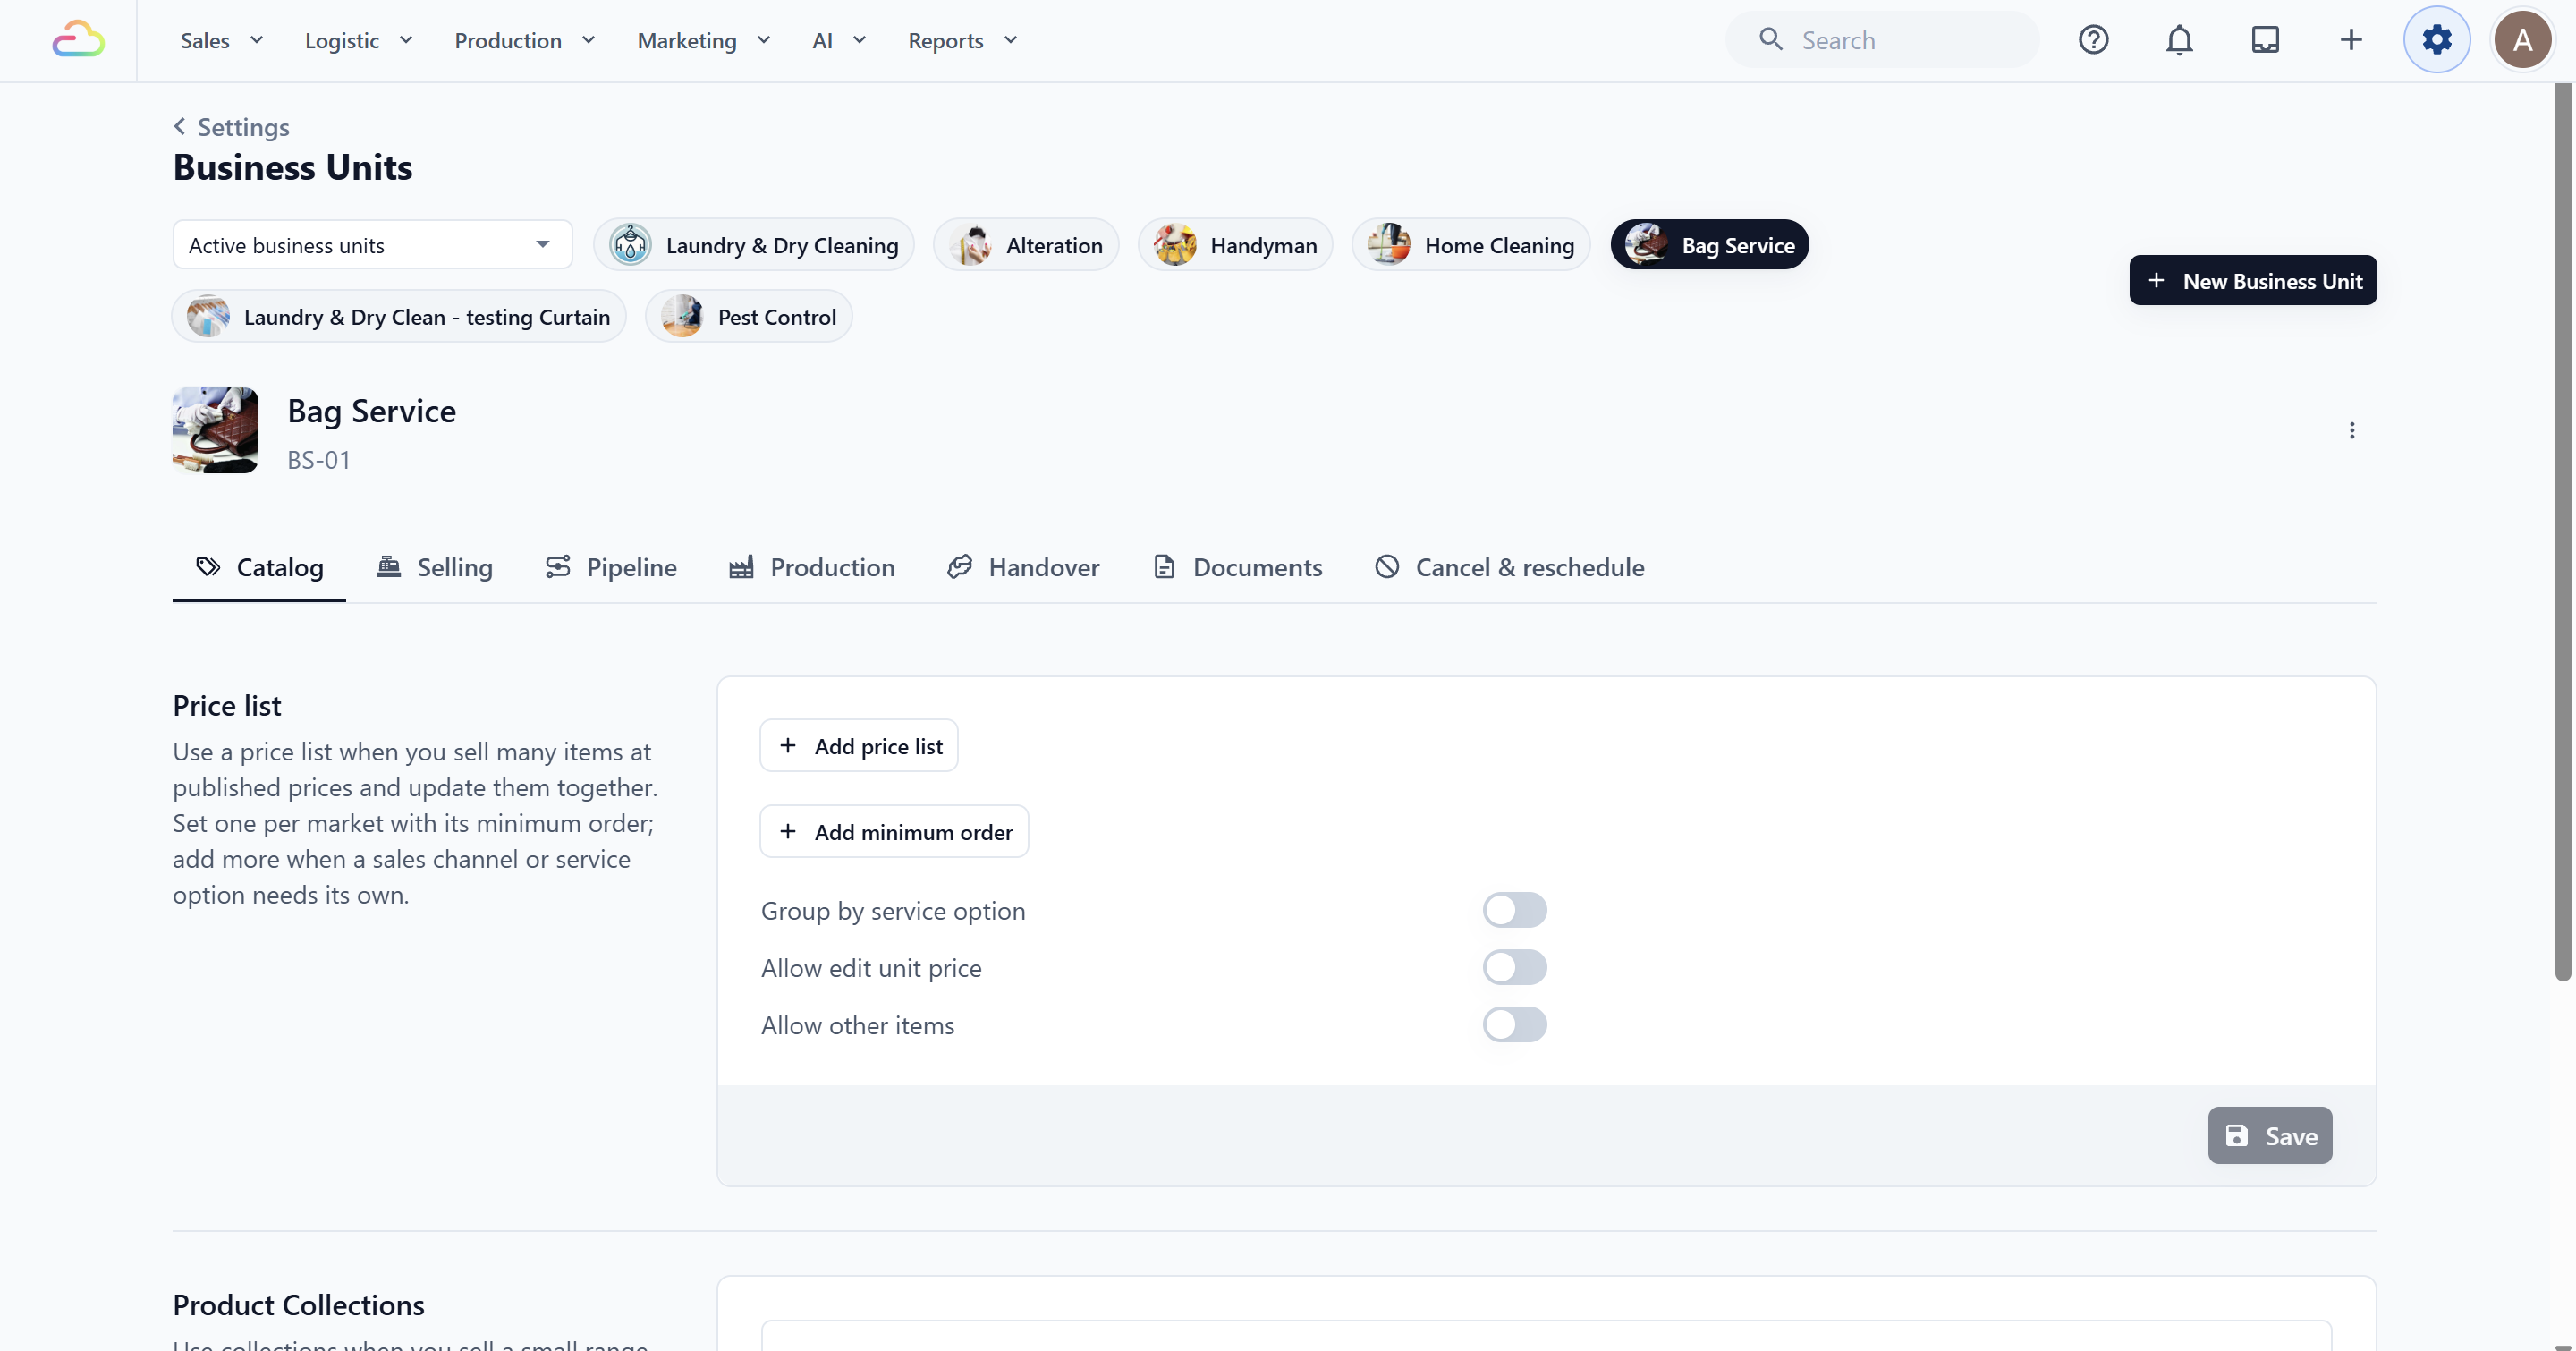Viewport: 2576px width, 1351px height.
Task: Open the Handover tab
Action: [1022, 567]
